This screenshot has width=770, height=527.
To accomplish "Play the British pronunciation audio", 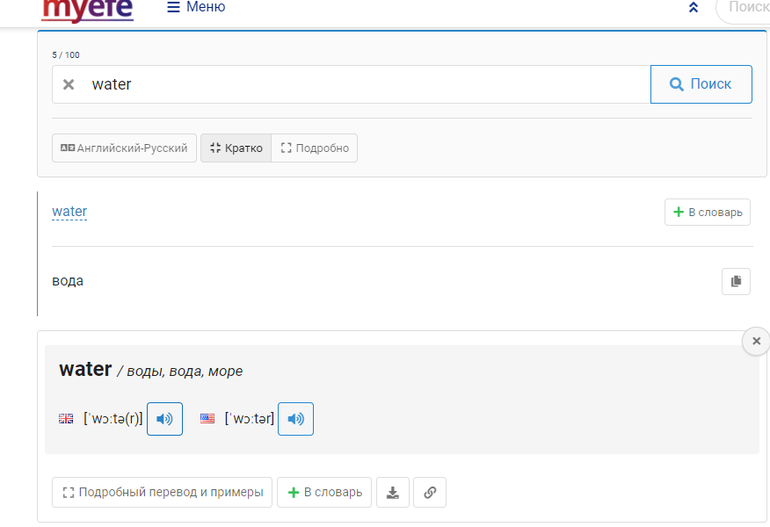I will pos(165,419).
